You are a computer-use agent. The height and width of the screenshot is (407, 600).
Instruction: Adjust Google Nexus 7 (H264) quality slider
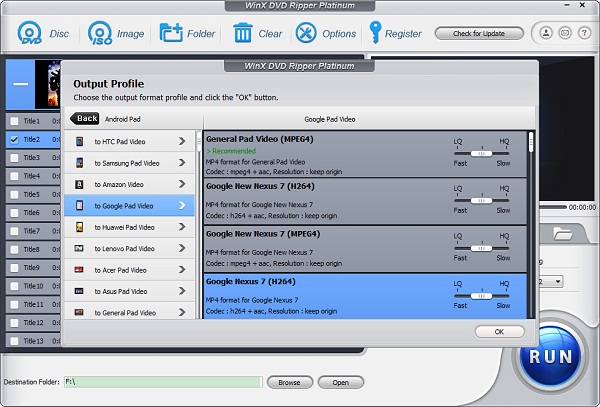click(481, 296)
